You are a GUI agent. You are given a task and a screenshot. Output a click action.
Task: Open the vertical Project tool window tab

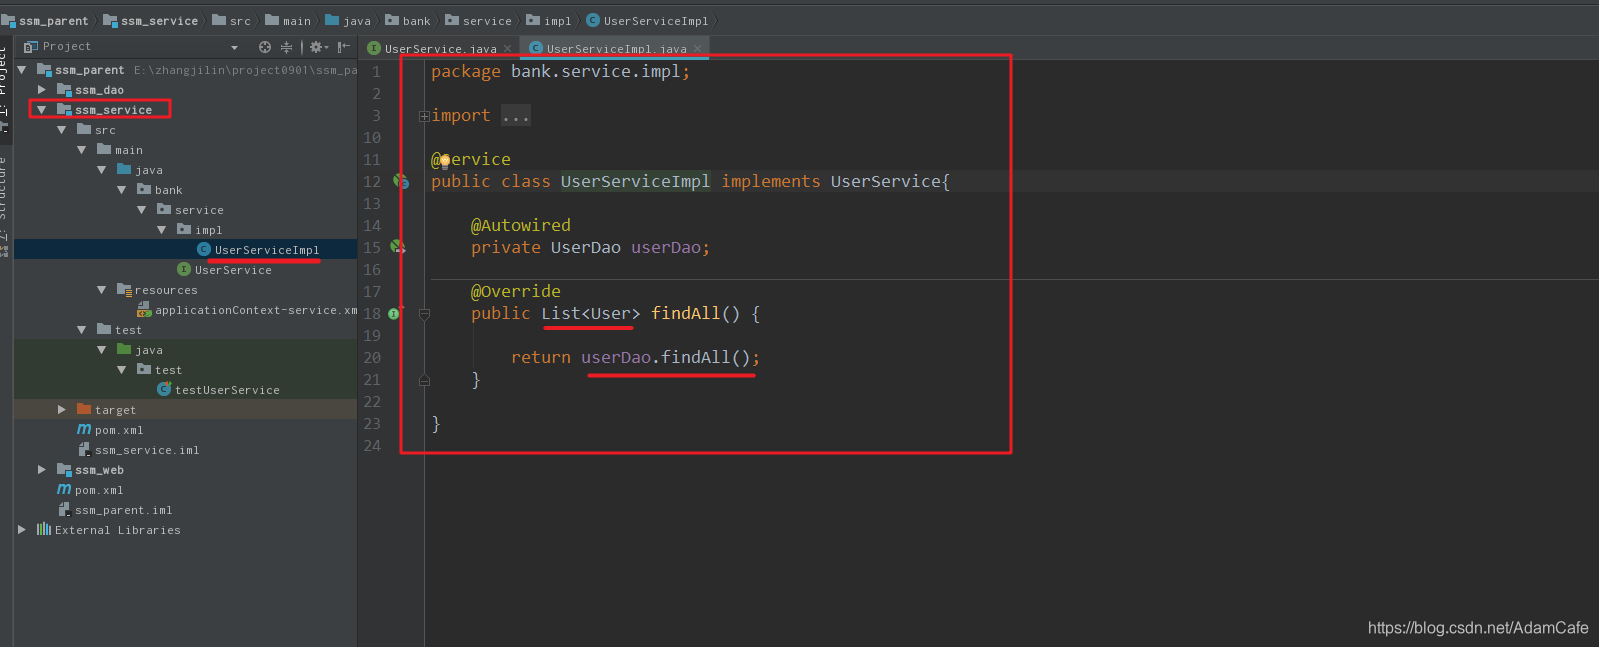pos(4,90)
